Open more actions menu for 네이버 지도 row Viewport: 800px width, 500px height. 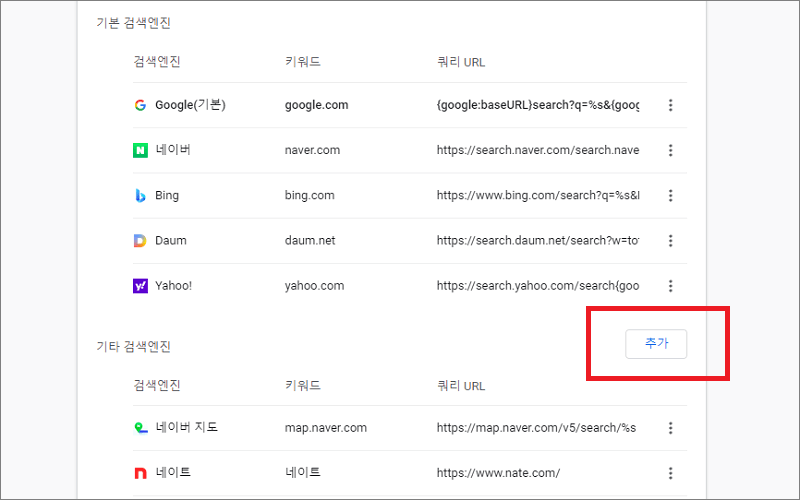point(670,428)
